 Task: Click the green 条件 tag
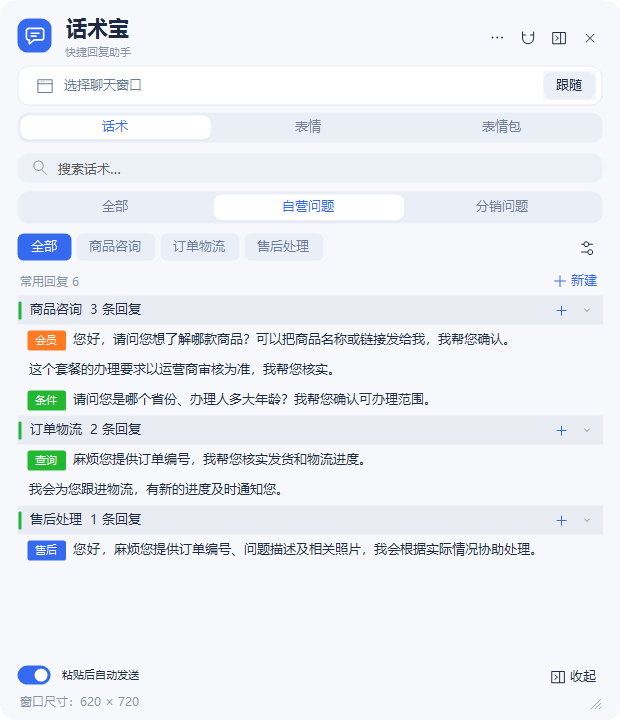(46, 400)
